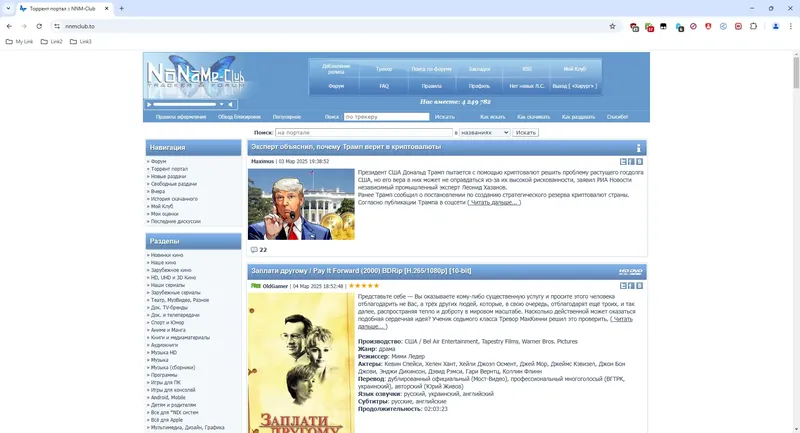Image resolution: width=800 pixels, height=433 pixels.
Task: Open the Trump crypto article title
Action: click(346, 147)
